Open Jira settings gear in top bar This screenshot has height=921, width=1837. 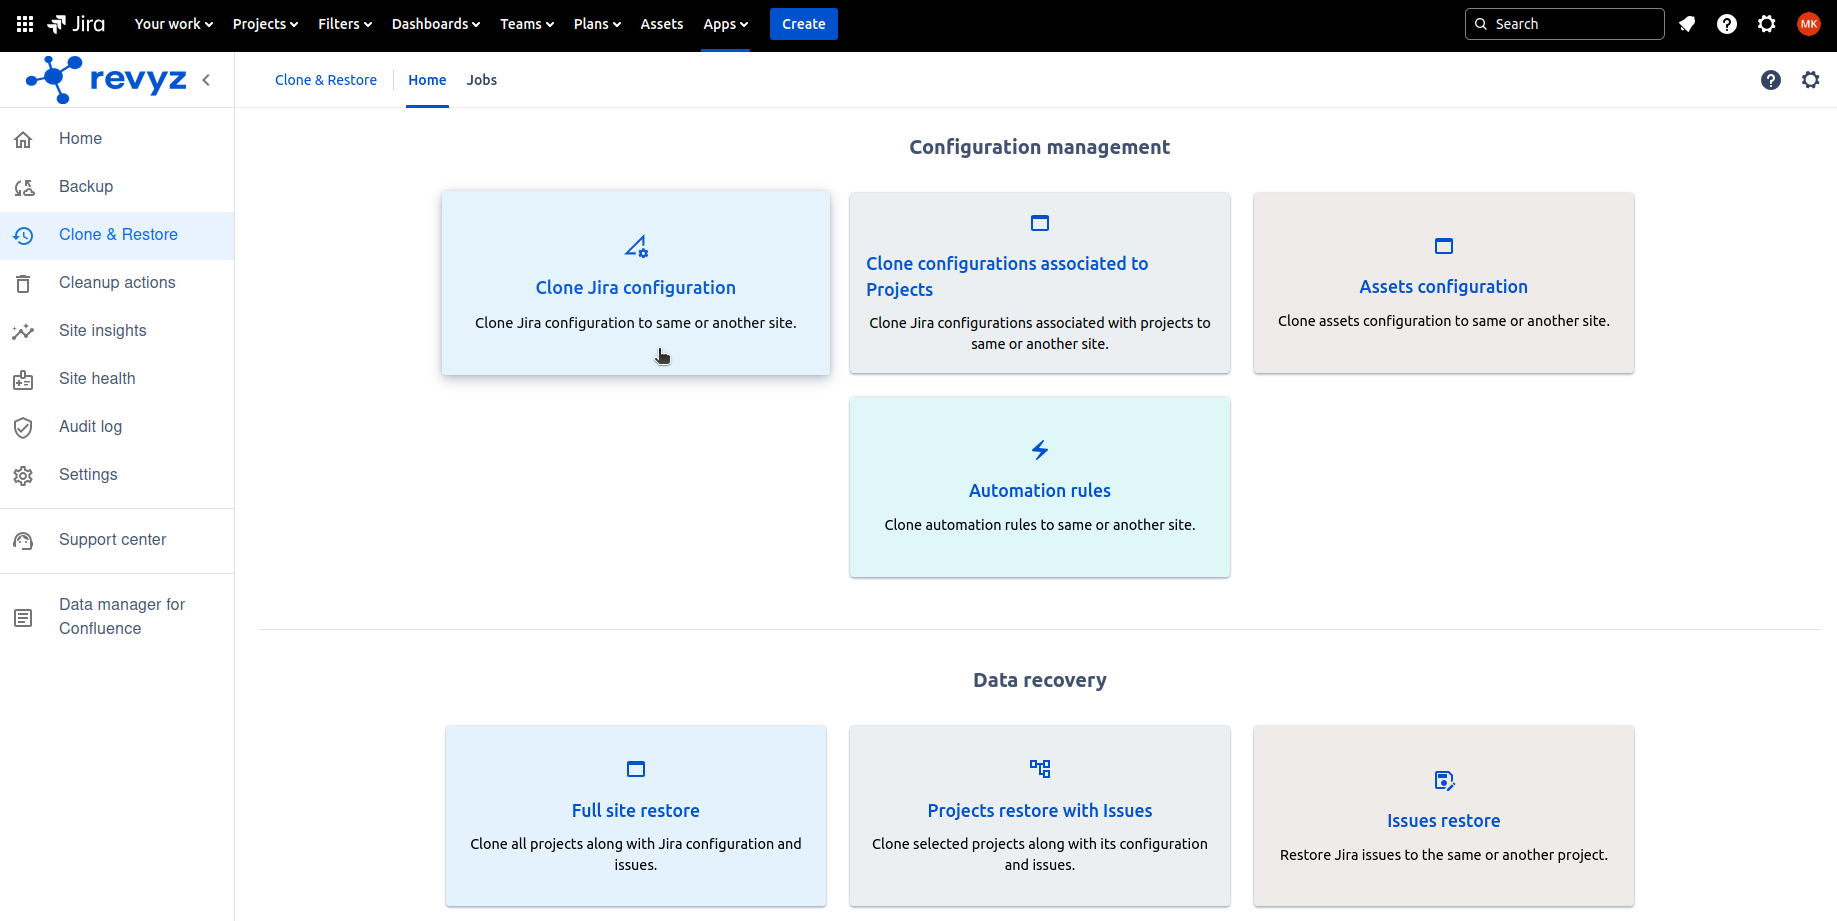coord(1767,24)
